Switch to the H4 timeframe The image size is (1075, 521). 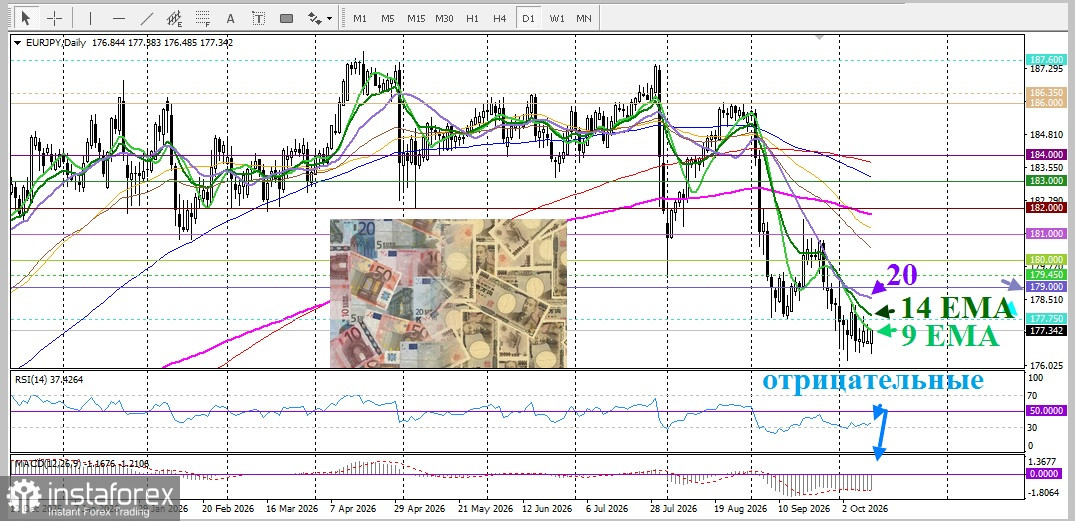pyautogui.click(x=500, y=19)
